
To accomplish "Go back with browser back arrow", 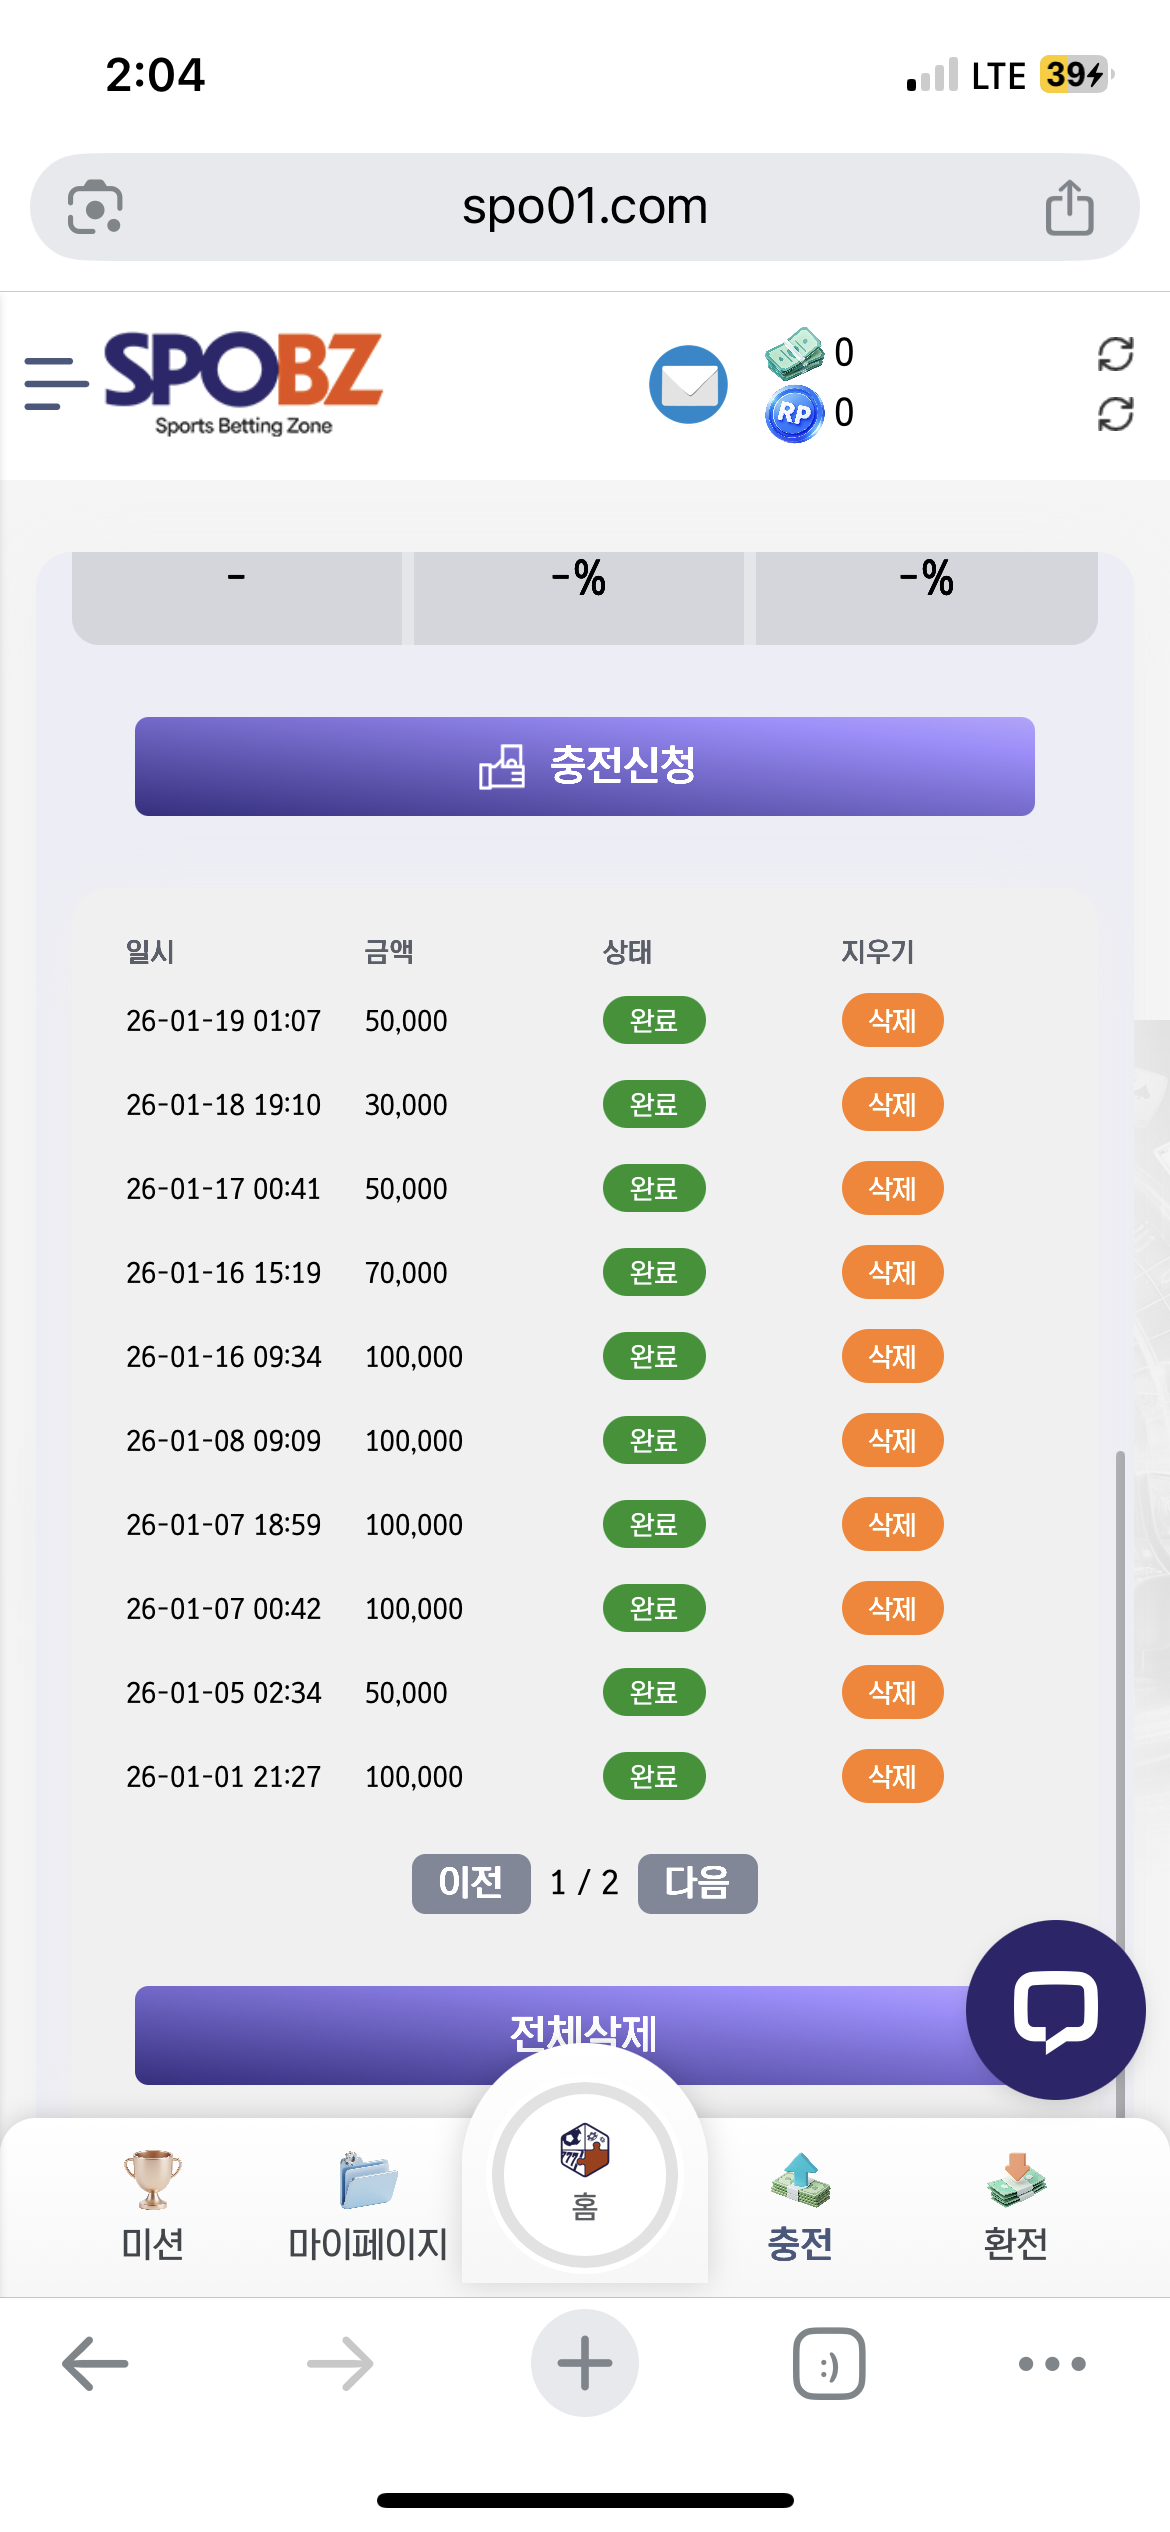I will [x=95, y=2364].
